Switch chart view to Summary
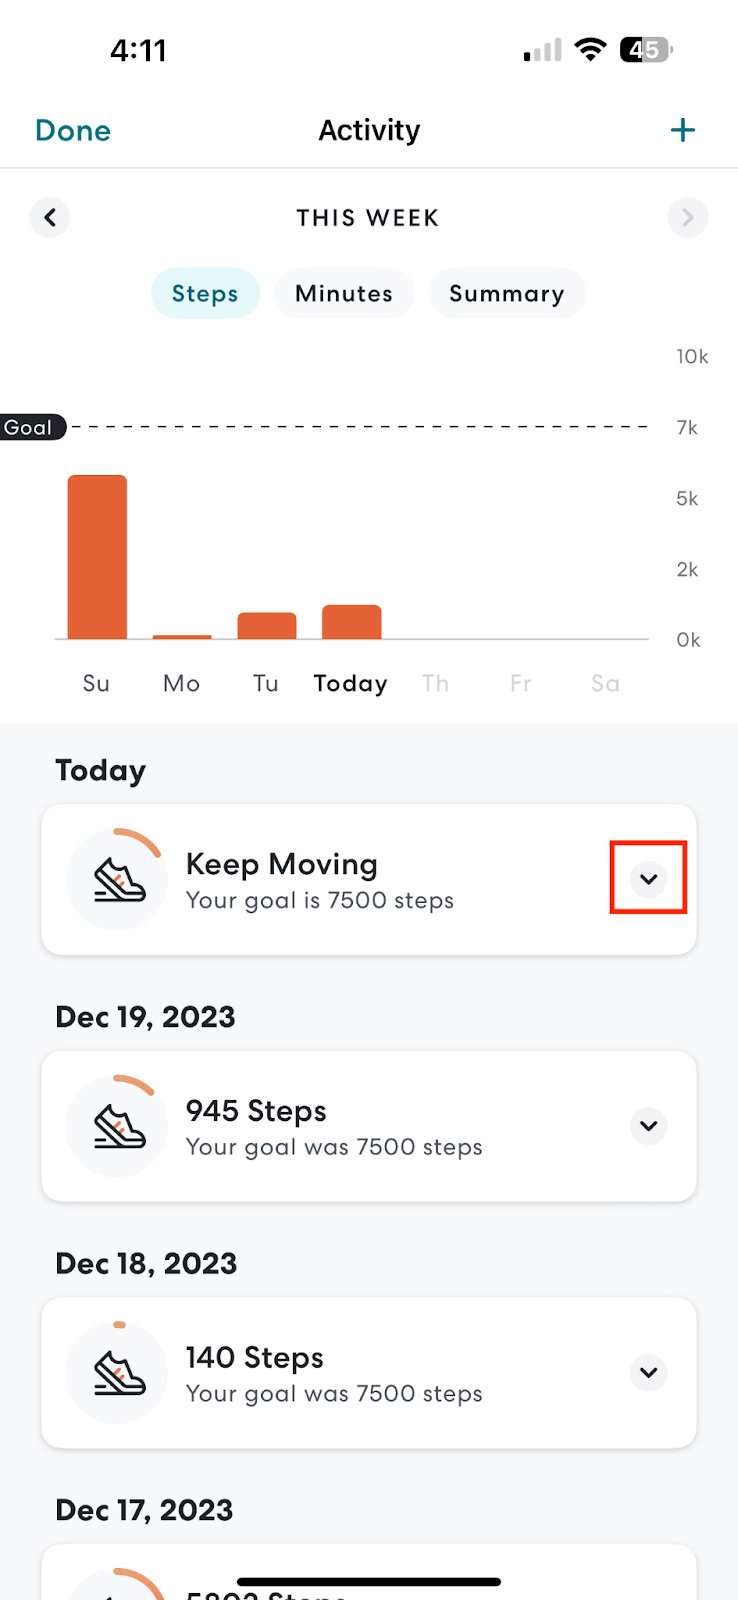 [506, 293]
